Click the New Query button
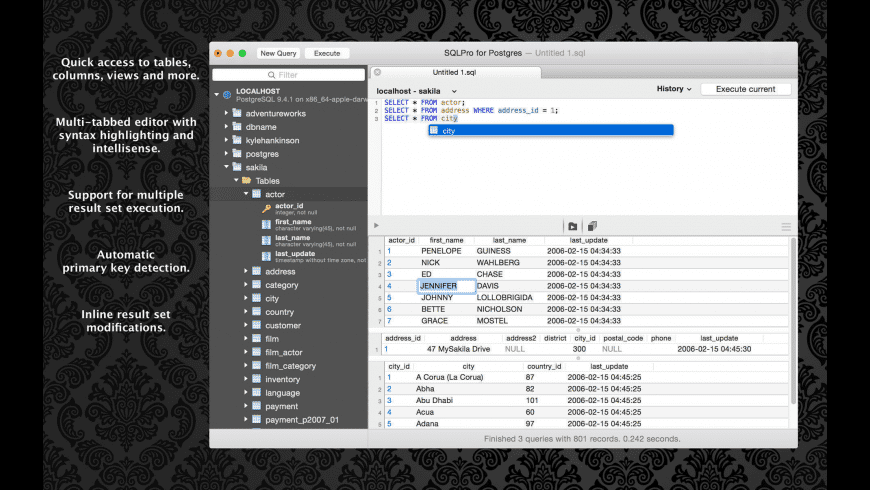Viewport: 870px width, 490px height. 278,53
